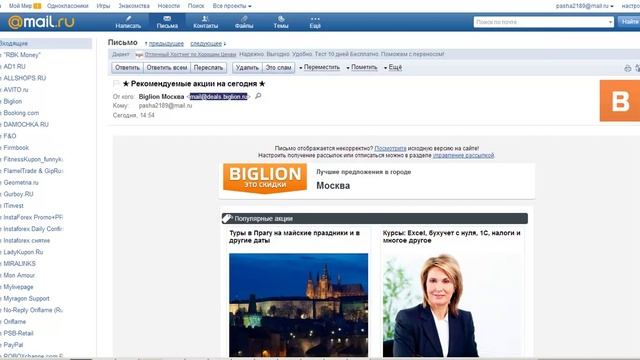Image resolution: width=640 pixels, height=360 pixels.
Task: Select the F&O folder
Action: coord(10,136)
